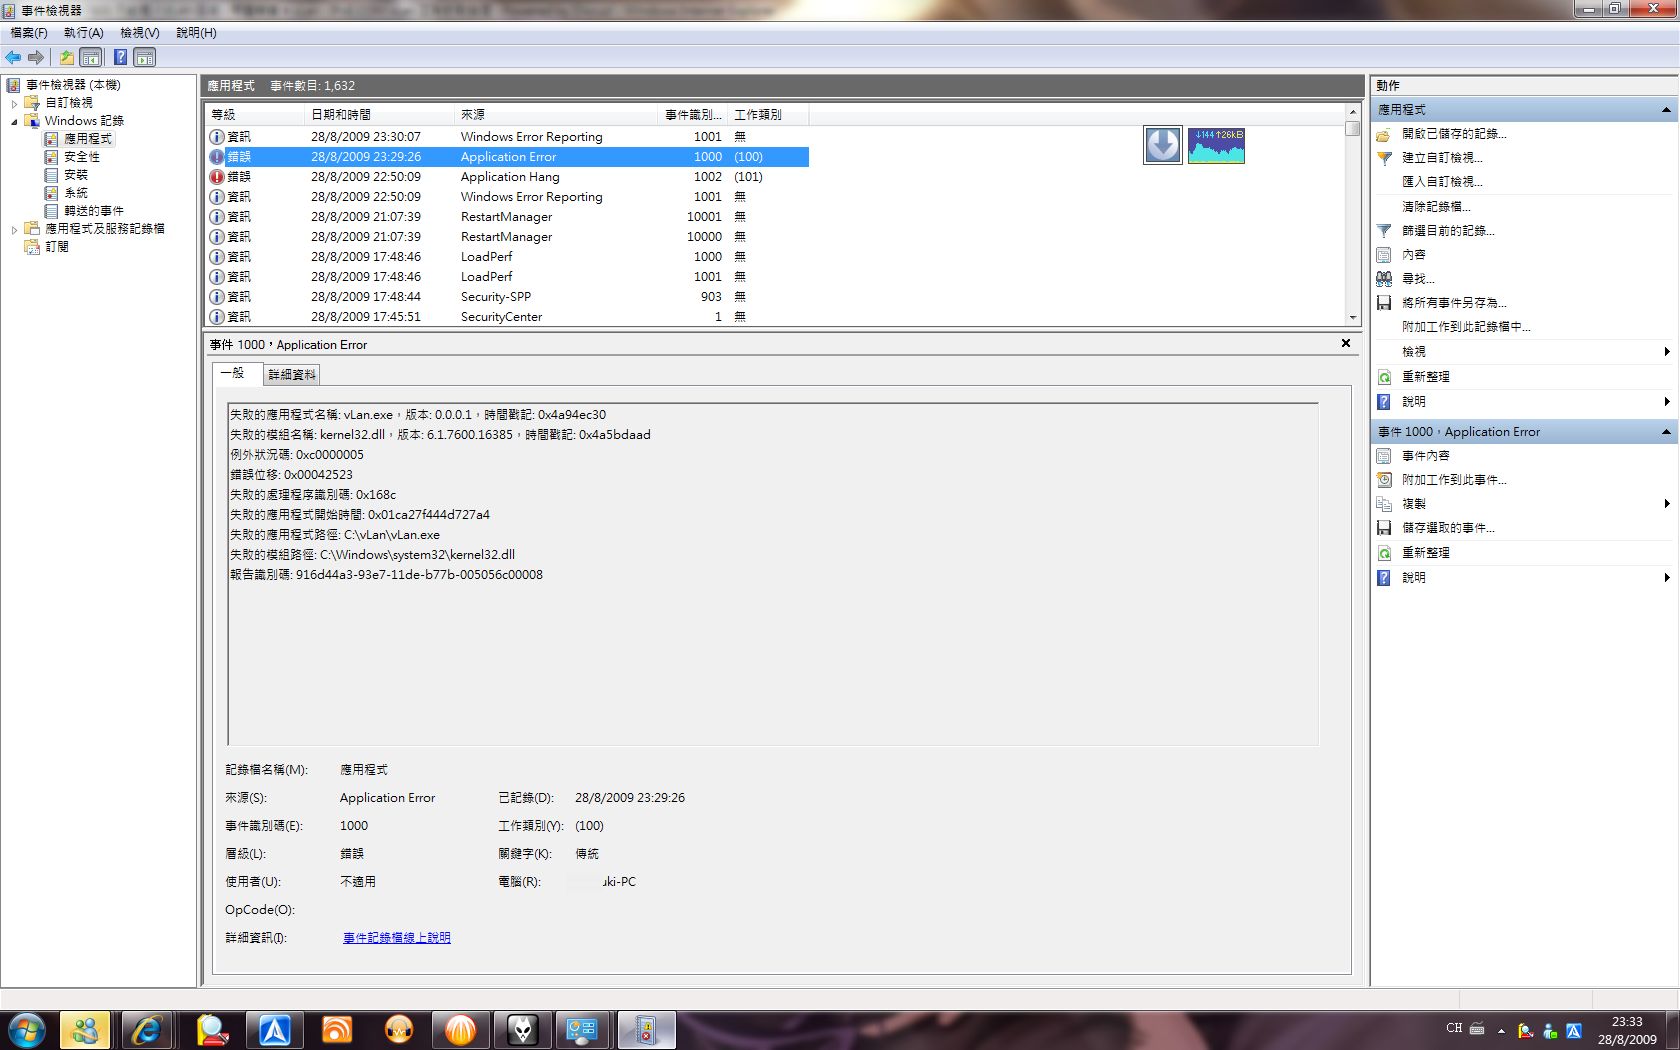Open the 執行(A) menu
Viewport: 1680px width, 1050px height.
[84, 33]
